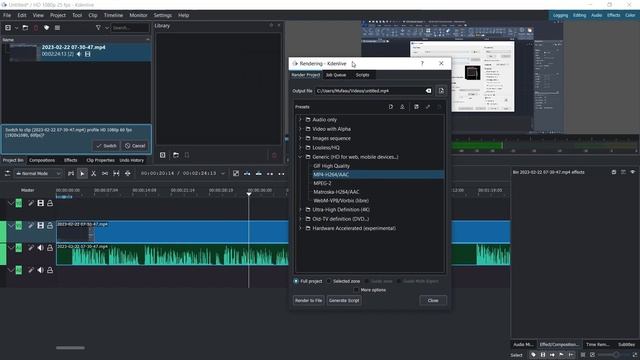This screenshot has width=640, height=360.
Task: Expand the Video with Alpha preset folder
Action: [300, 129]
